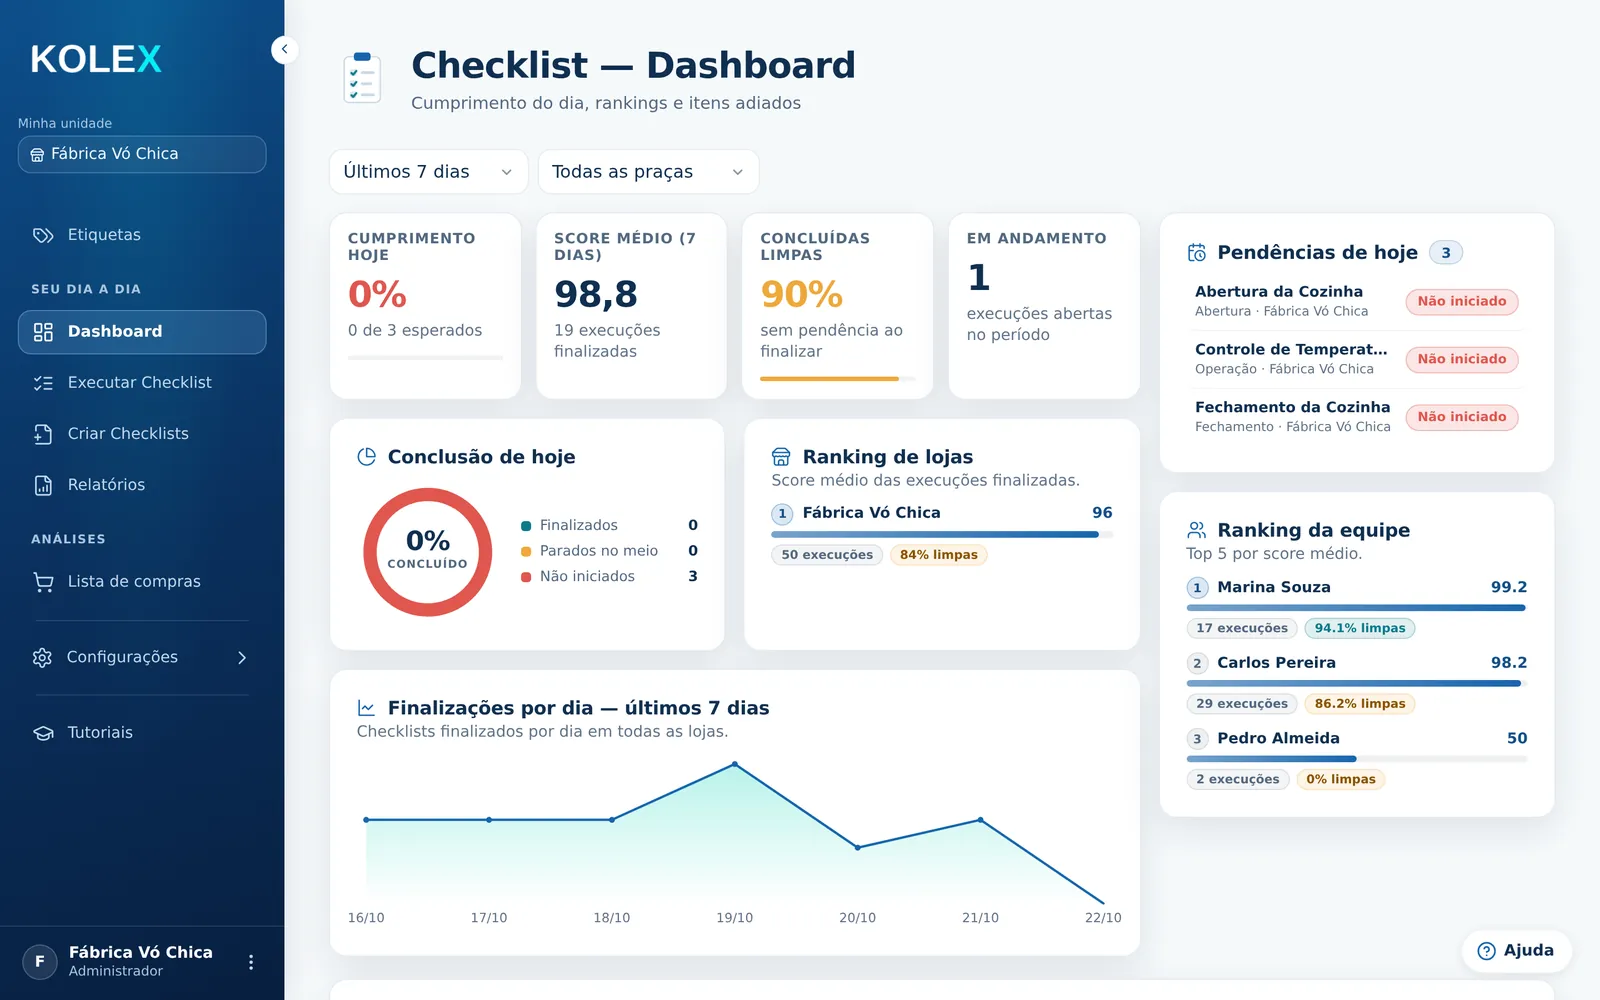
Task: Click the Tutoriais graduation cap icon
Action: pyautogui.click(x=43, y=733)
